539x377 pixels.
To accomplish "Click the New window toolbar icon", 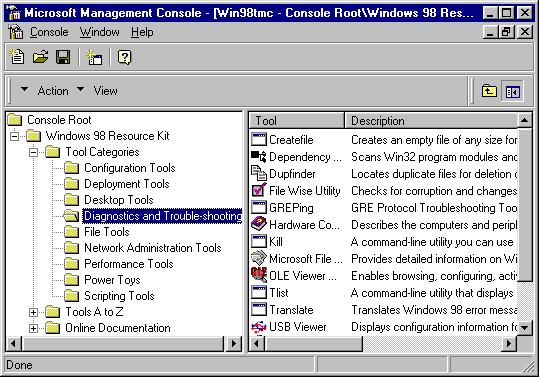I will 94,57.
